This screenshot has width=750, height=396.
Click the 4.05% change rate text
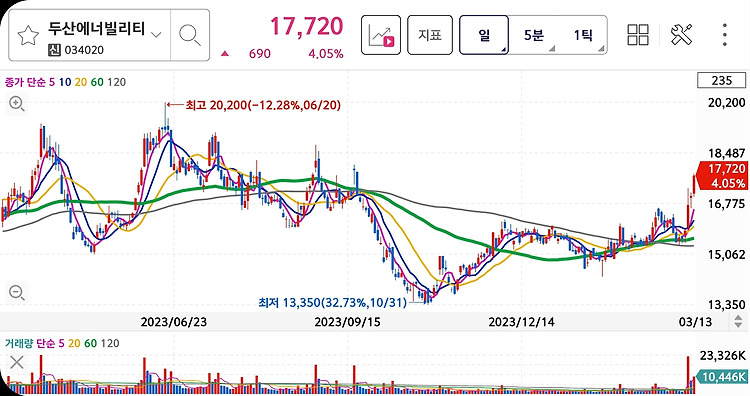[x=325, y=54]
